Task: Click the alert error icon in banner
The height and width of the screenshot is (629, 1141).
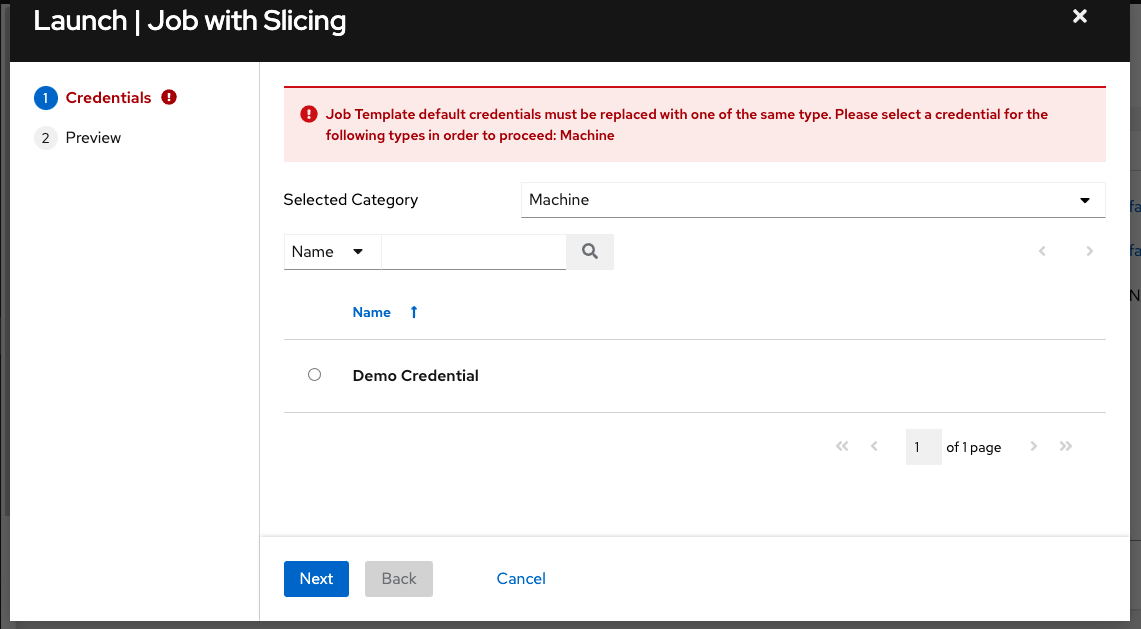Action: 309,114
